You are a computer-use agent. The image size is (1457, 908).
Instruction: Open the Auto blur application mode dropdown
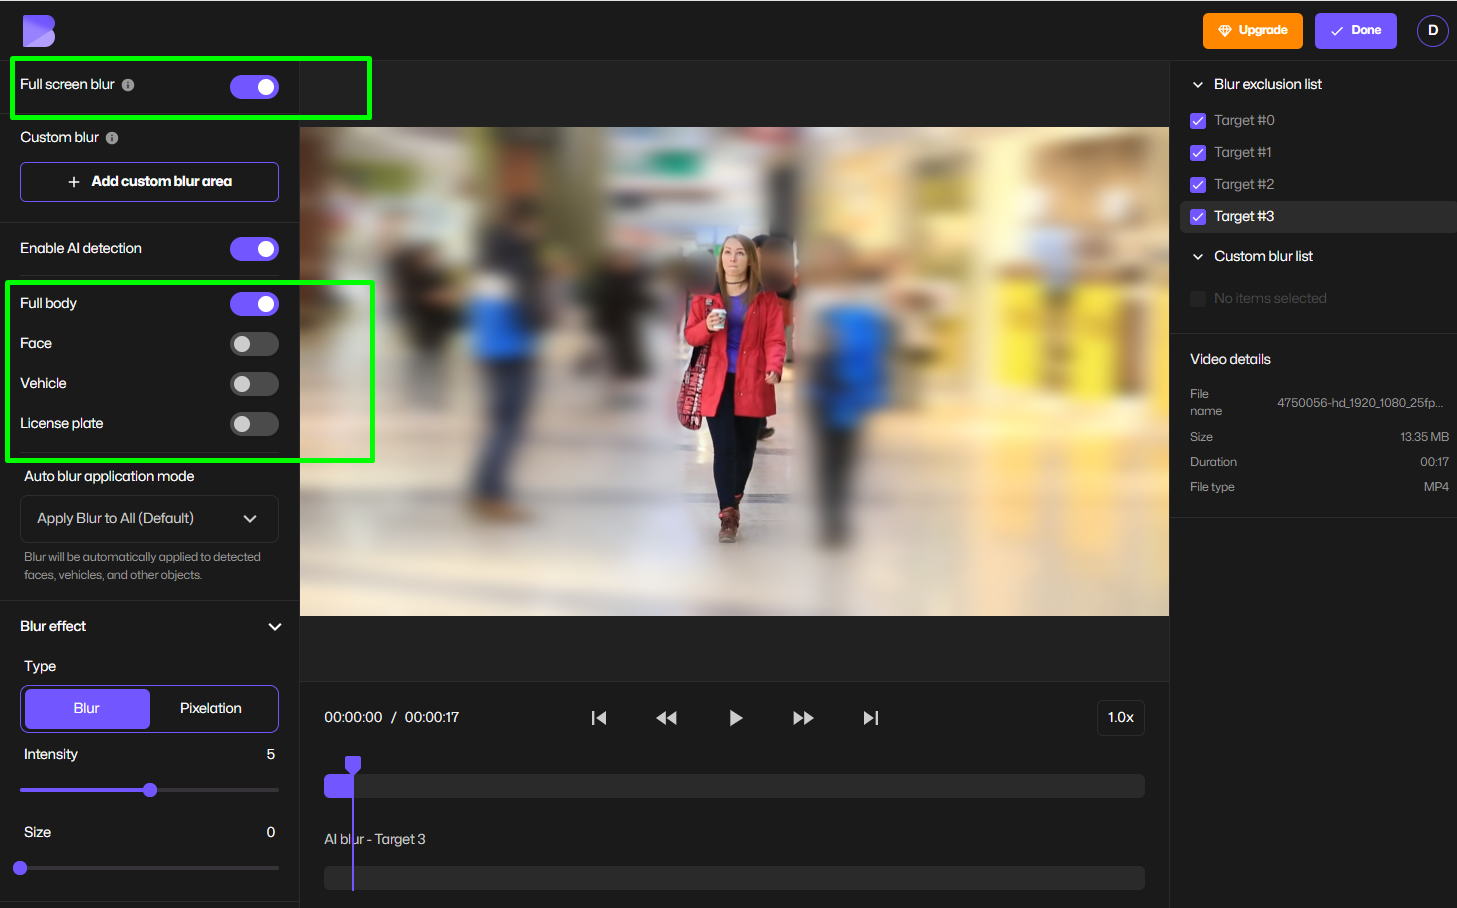coord(148,518)
